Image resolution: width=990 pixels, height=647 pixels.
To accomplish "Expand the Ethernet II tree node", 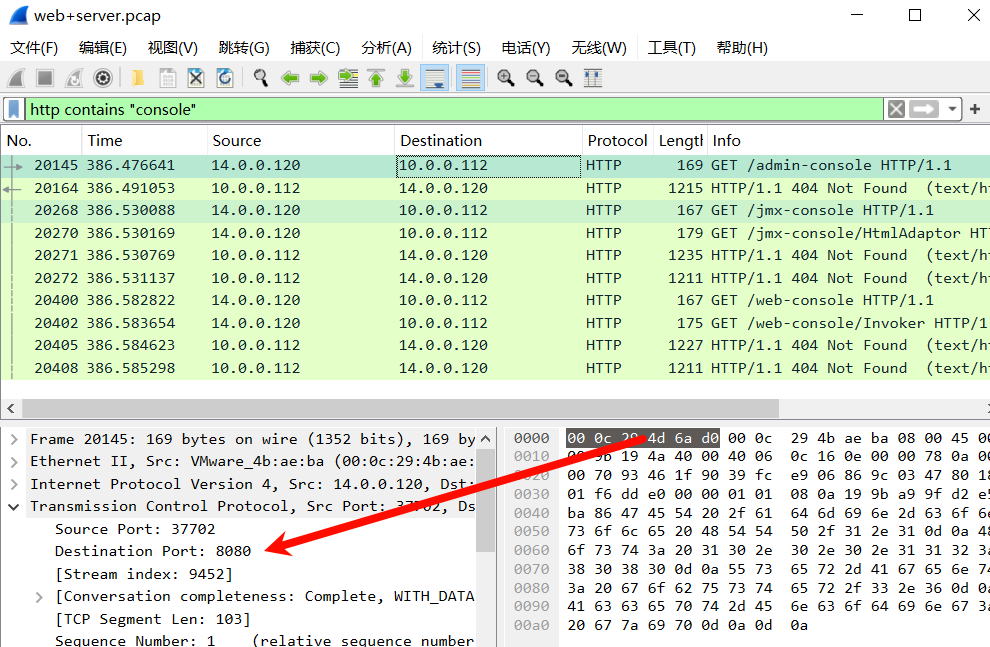I will pyautogui.click(x=14, y=461).
